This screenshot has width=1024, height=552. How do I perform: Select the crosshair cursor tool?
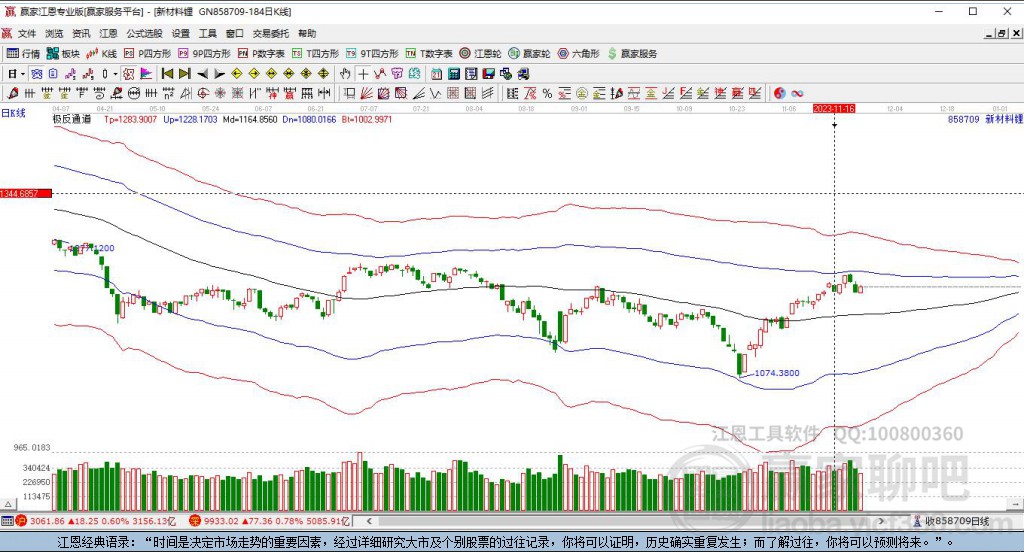pos(363,74)
